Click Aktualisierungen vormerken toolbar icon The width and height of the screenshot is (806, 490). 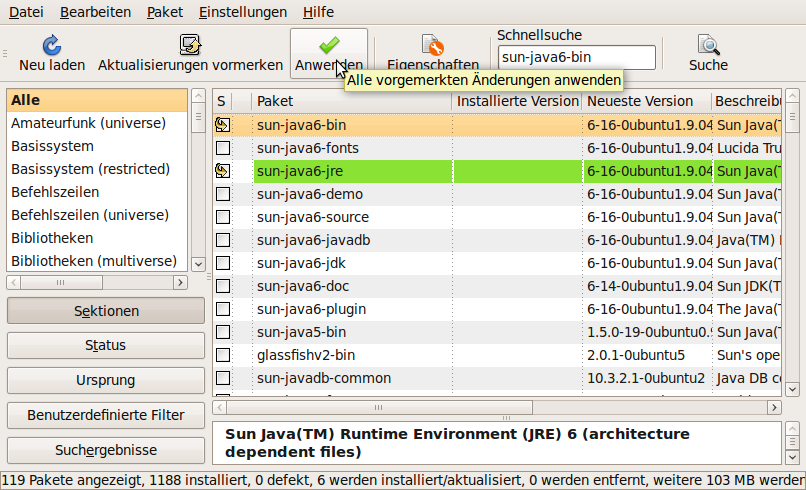(x=190, y=45)
